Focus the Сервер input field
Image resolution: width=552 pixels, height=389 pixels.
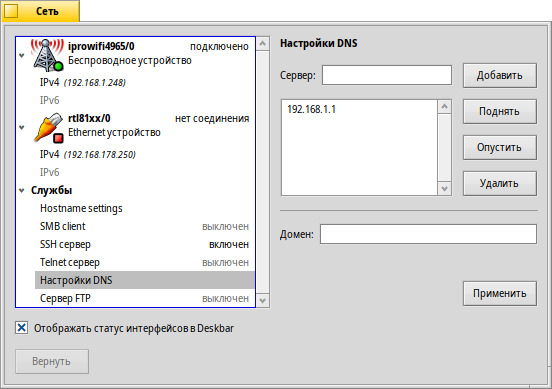[x=387, y=75]
